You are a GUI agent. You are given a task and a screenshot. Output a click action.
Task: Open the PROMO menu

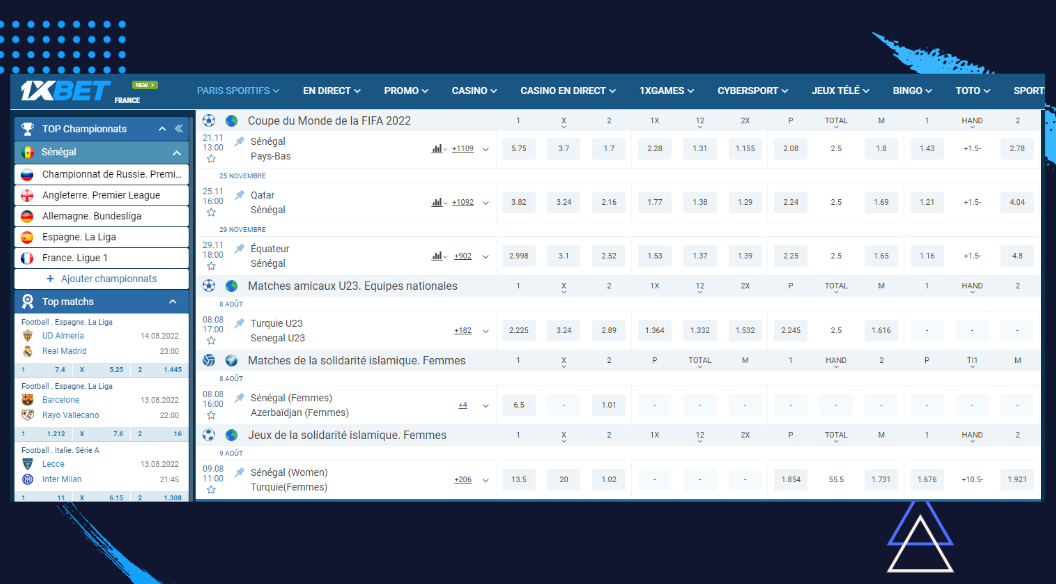pyautogui.click(x=406, y=90)
